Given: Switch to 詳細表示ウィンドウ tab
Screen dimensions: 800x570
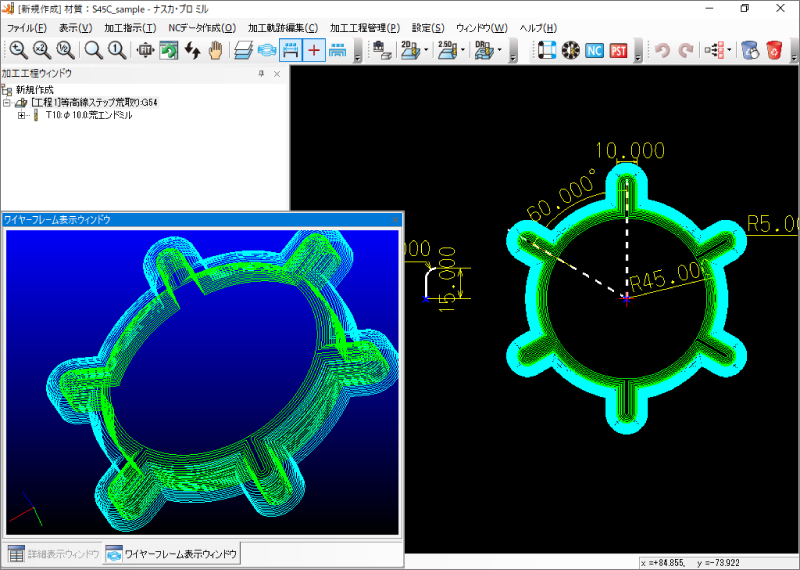Looking at the screenshot, I should pos(54,554).
